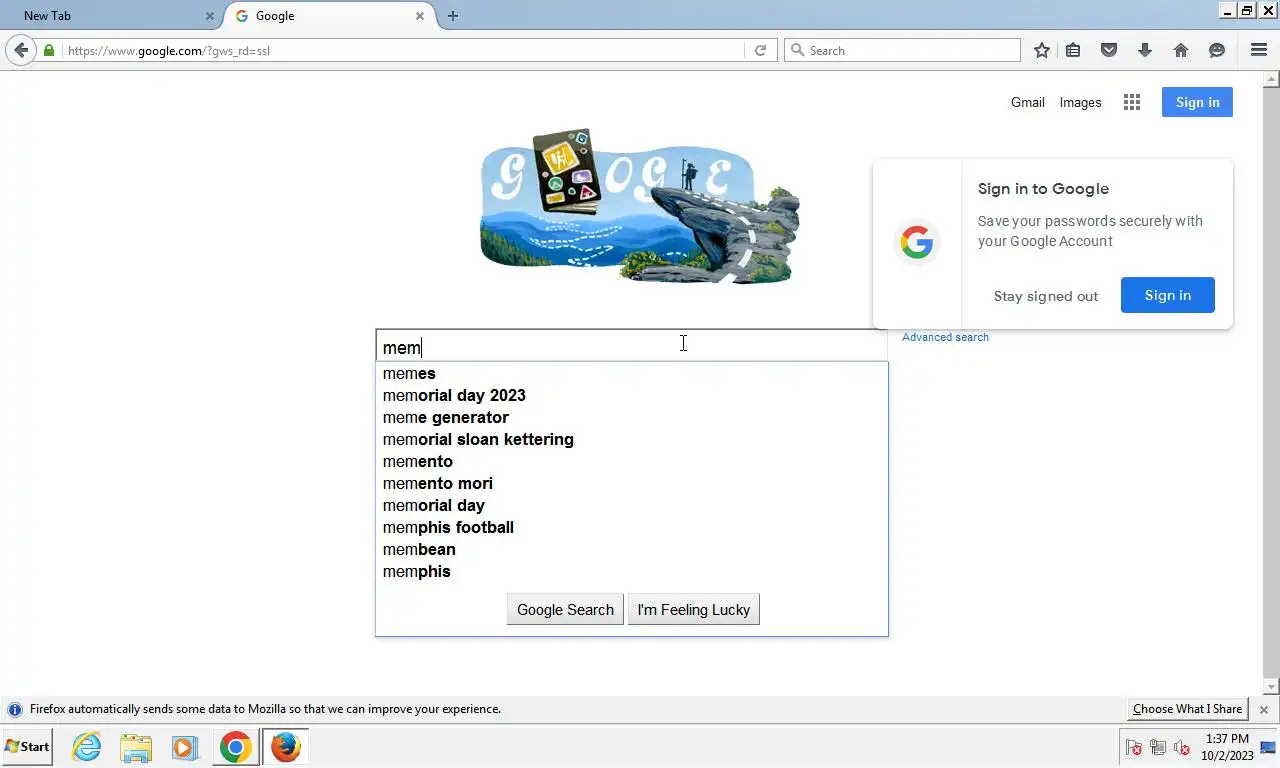
Task: Reload the page with the refresh icon
Action: point(760,50)
